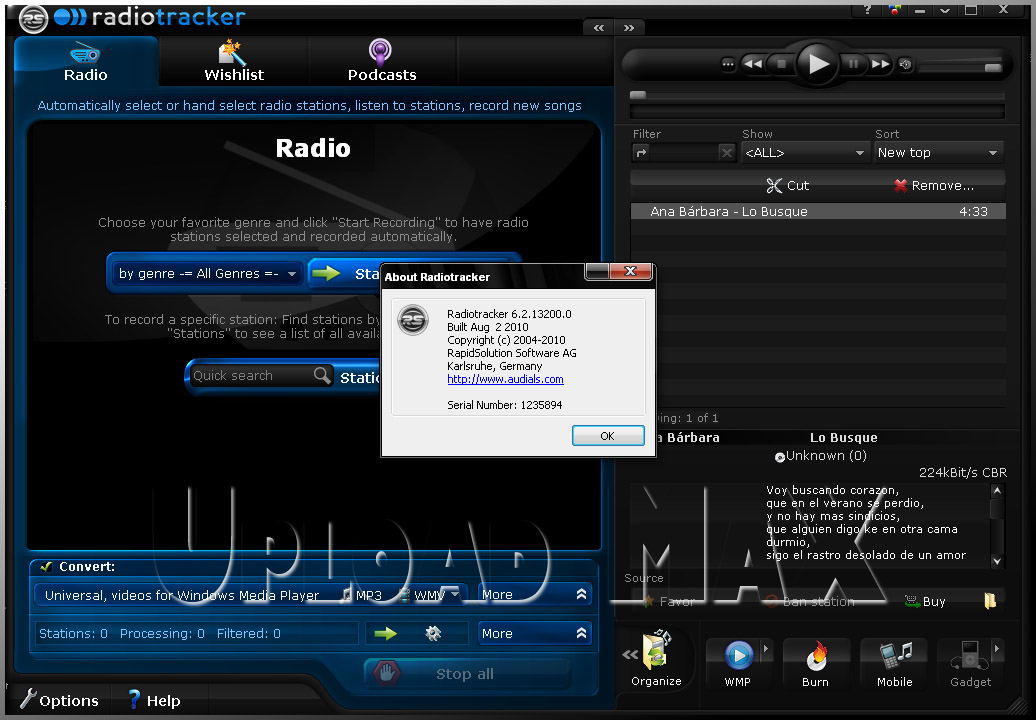
Task: Expand the Gadget options arrow
Action: 997,649
